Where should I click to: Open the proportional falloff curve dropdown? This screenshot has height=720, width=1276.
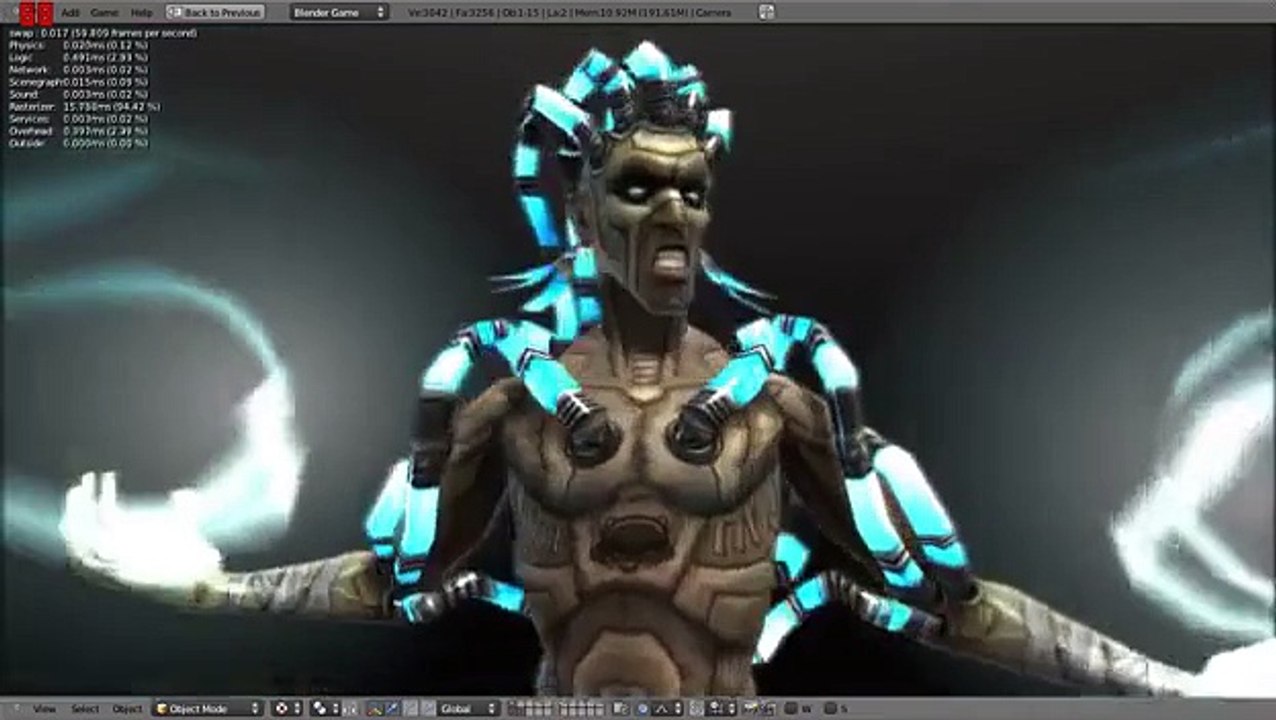668,709
